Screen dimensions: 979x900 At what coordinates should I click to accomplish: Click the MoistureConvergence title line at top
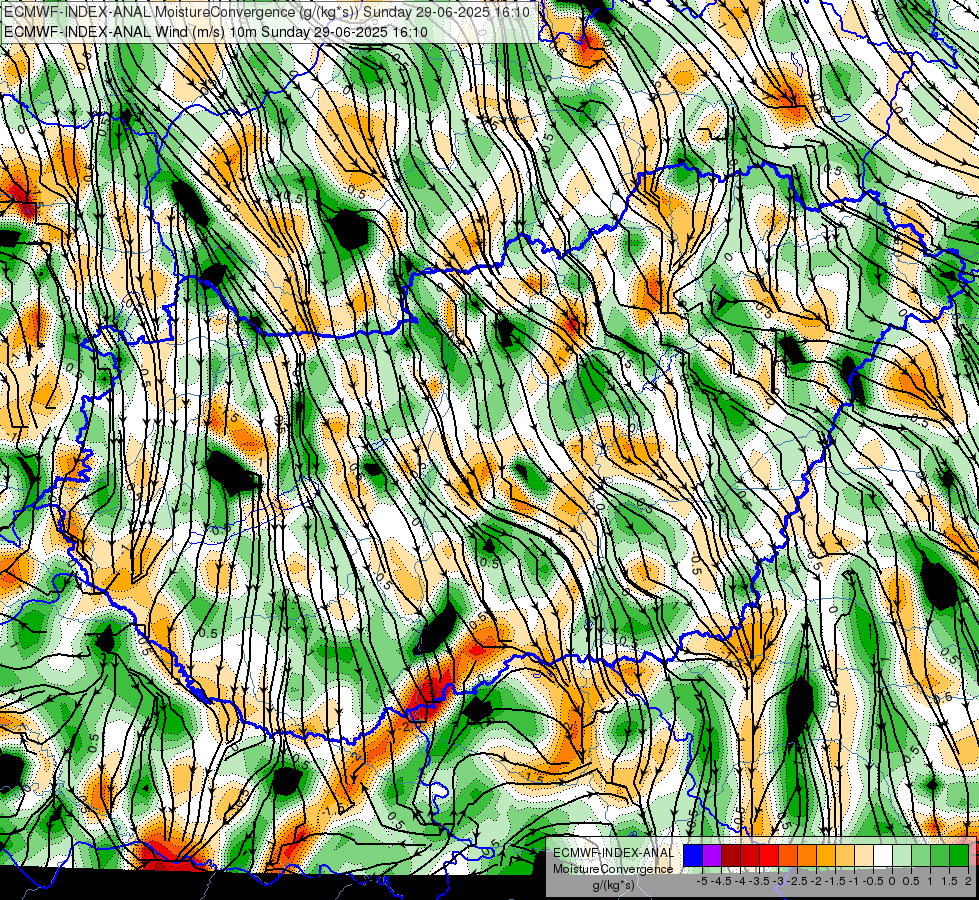pos(267,12)
